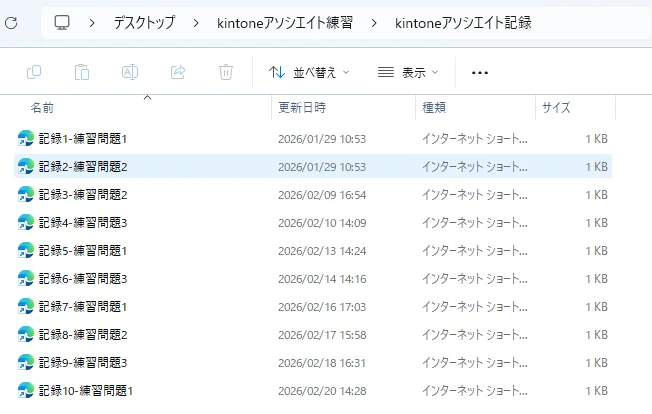Click the date 2026/02/18 16:31
This screenshot has height=414, width=652.
(x=322, y=363)
